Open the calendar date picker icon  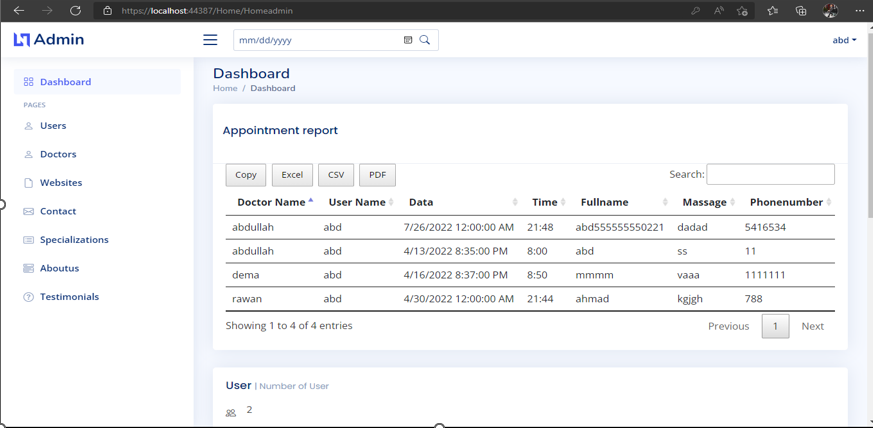[408, 40]
